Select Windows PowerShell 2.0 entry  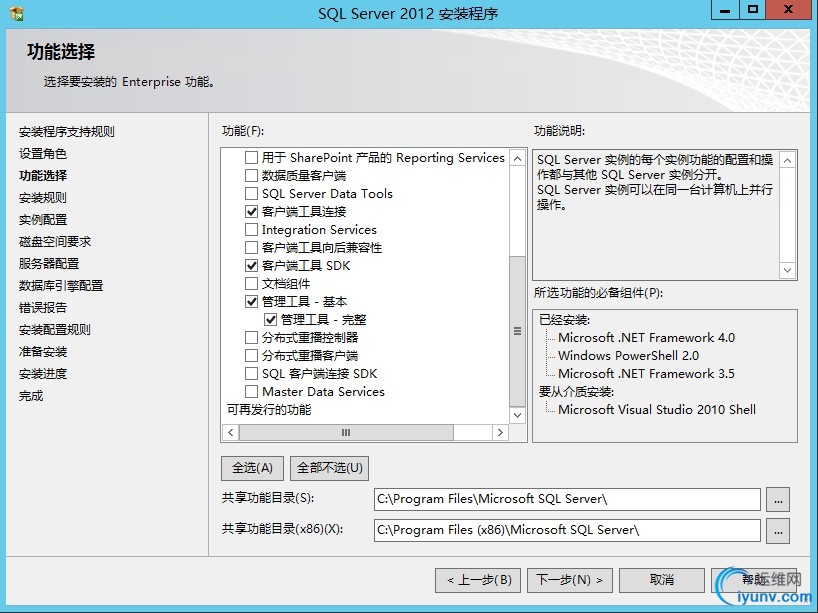pos(629,356)
